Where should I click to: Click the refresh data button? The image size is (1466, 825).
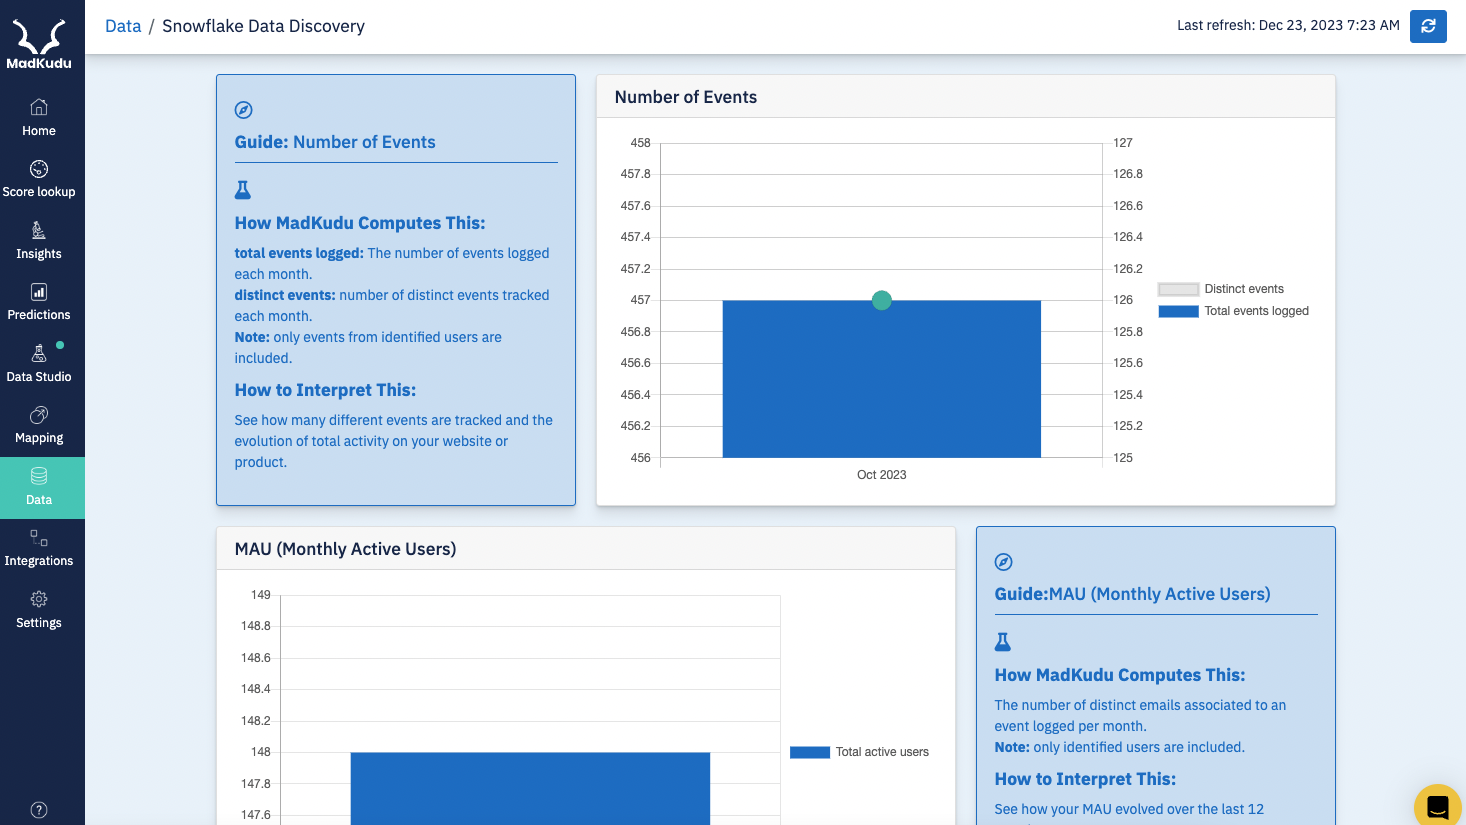pos(1428,26)
